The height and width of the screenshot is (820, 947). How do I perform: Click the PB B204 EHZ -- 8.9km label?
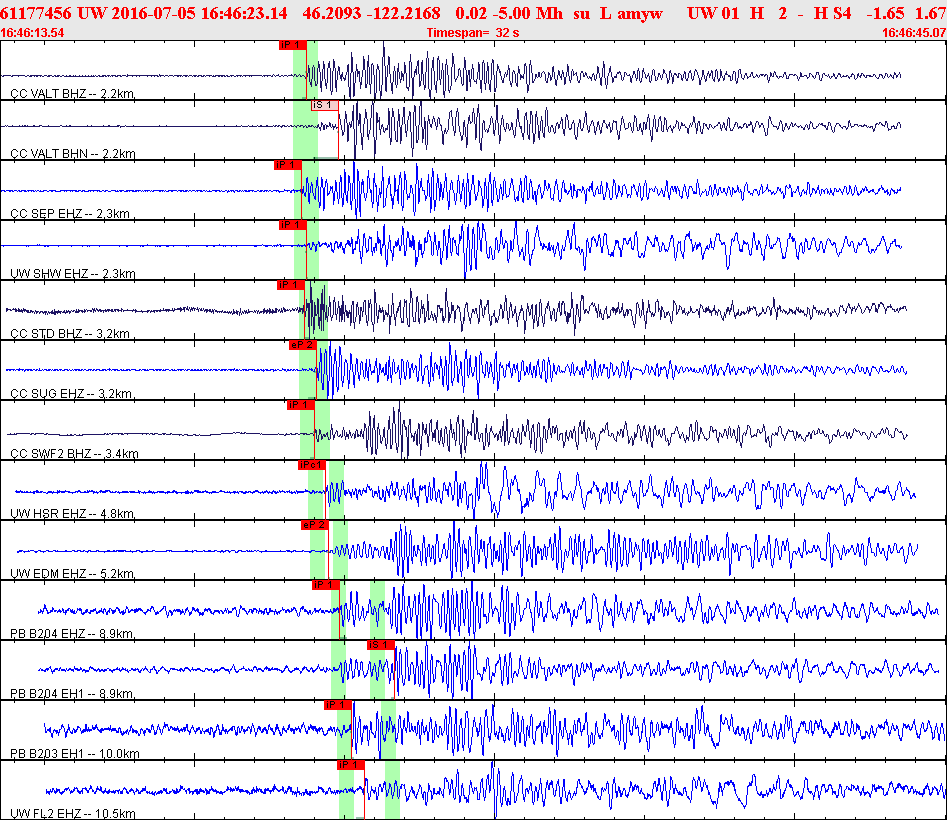[72, 633]
